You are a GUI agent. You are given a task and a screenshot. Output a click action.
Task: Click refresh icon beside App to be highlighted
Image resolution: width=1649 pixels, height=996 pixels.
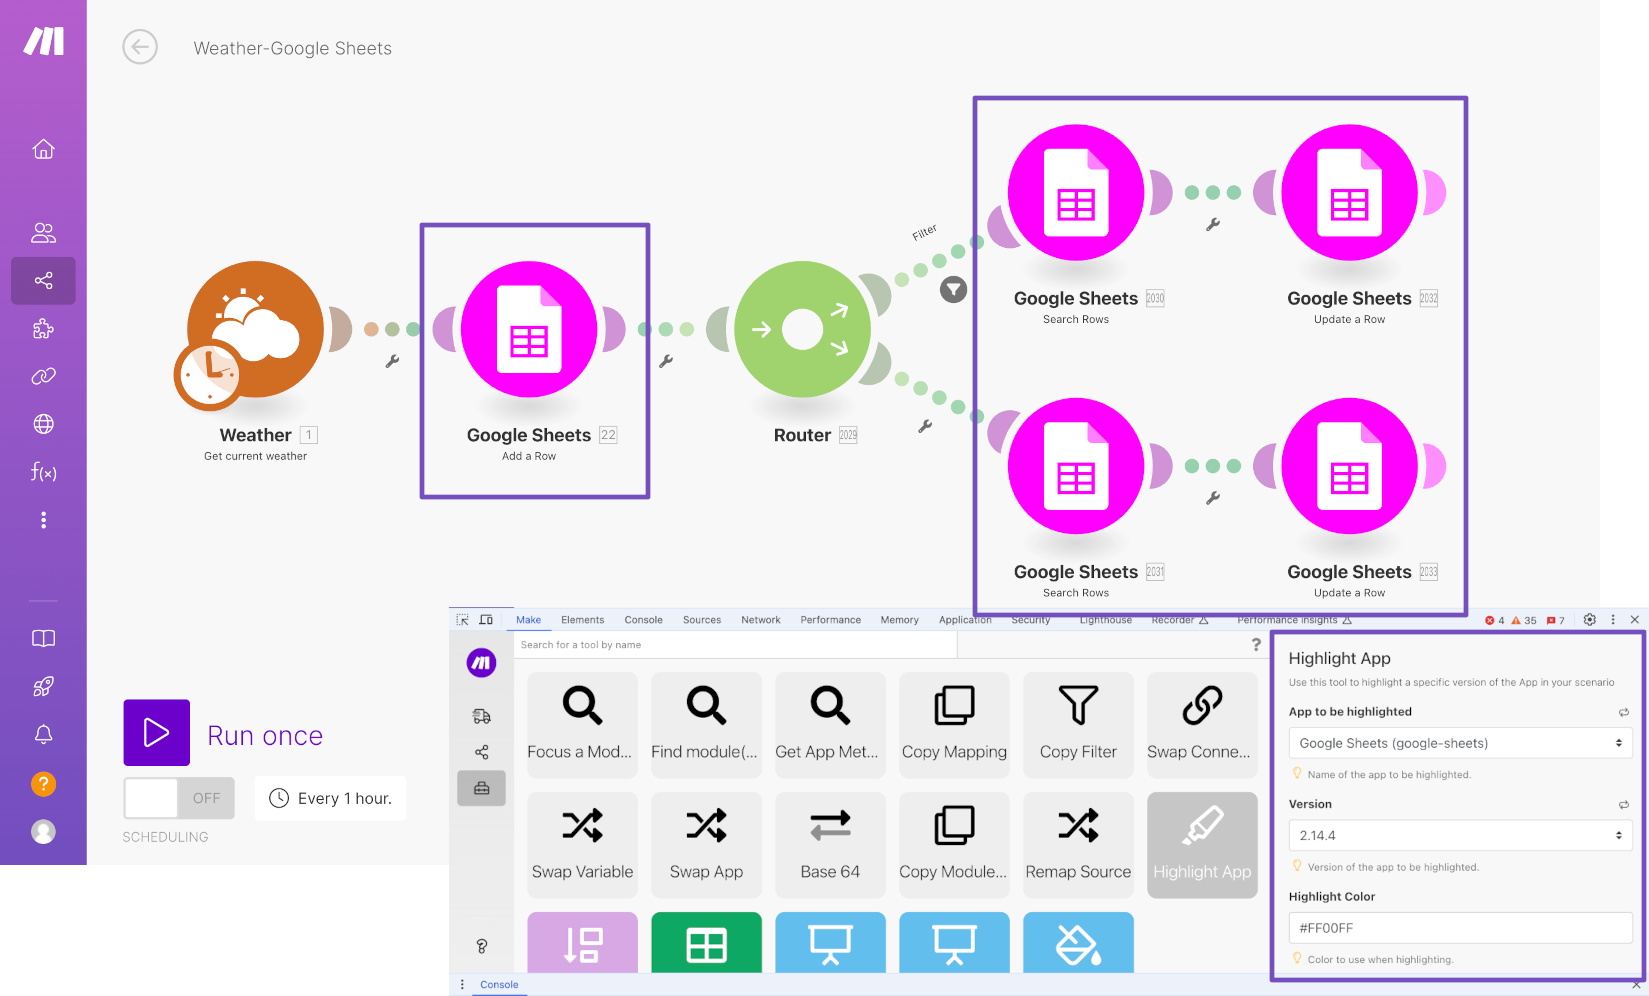pyautogui.click(x=1623, y=712)
